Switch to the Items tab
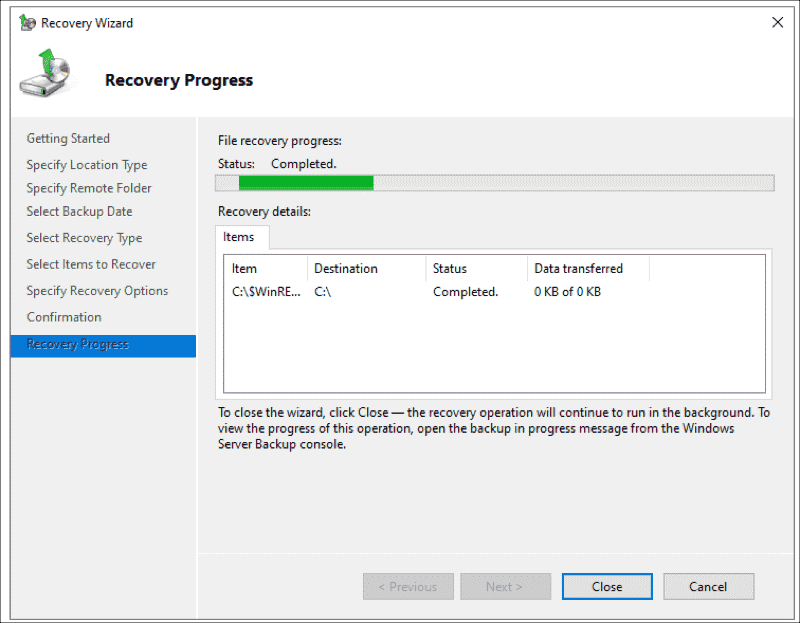The width and height of the screenshot is (800, 623). click(x=240, y=237)
